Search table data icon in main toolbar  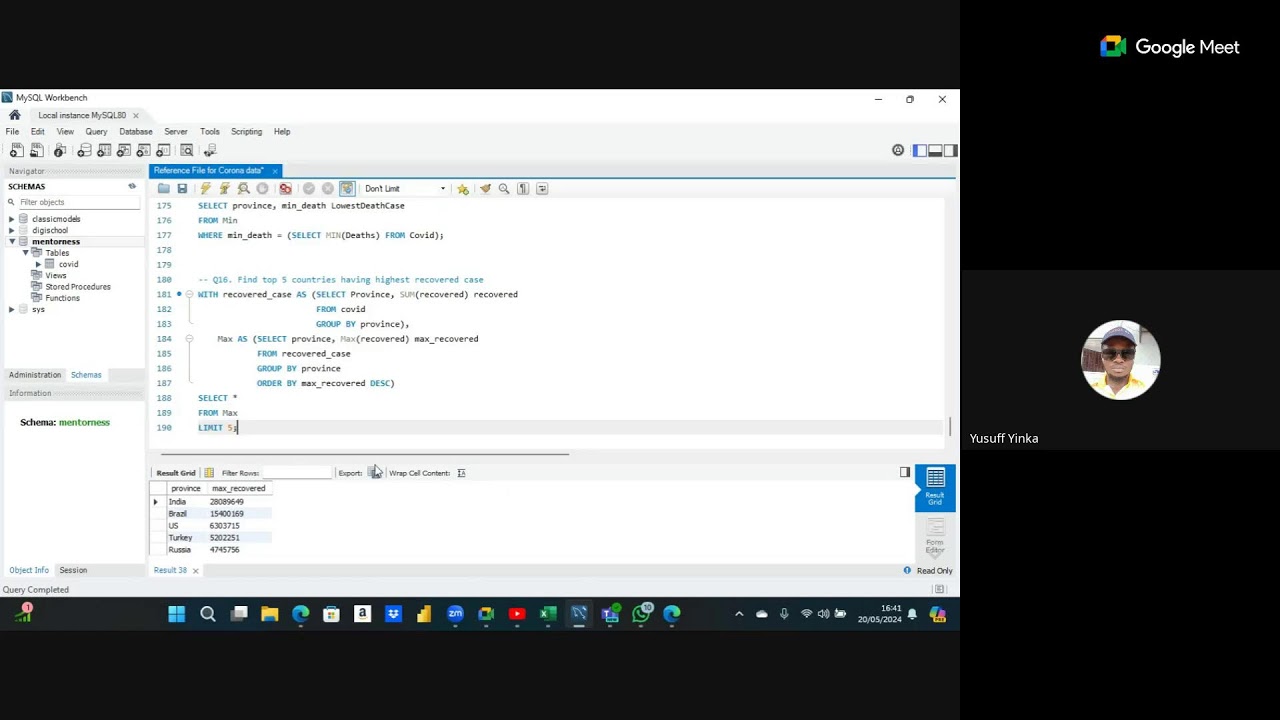tap(187, 150)
